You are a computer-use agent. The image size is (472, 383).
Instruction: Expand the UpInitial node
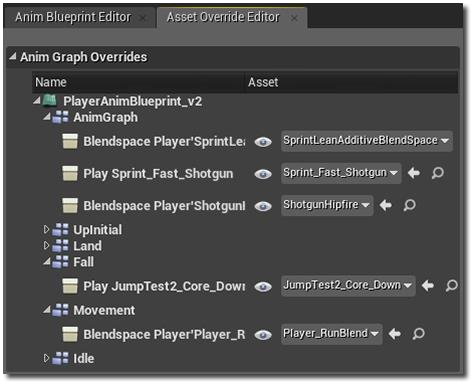(46, 229)
